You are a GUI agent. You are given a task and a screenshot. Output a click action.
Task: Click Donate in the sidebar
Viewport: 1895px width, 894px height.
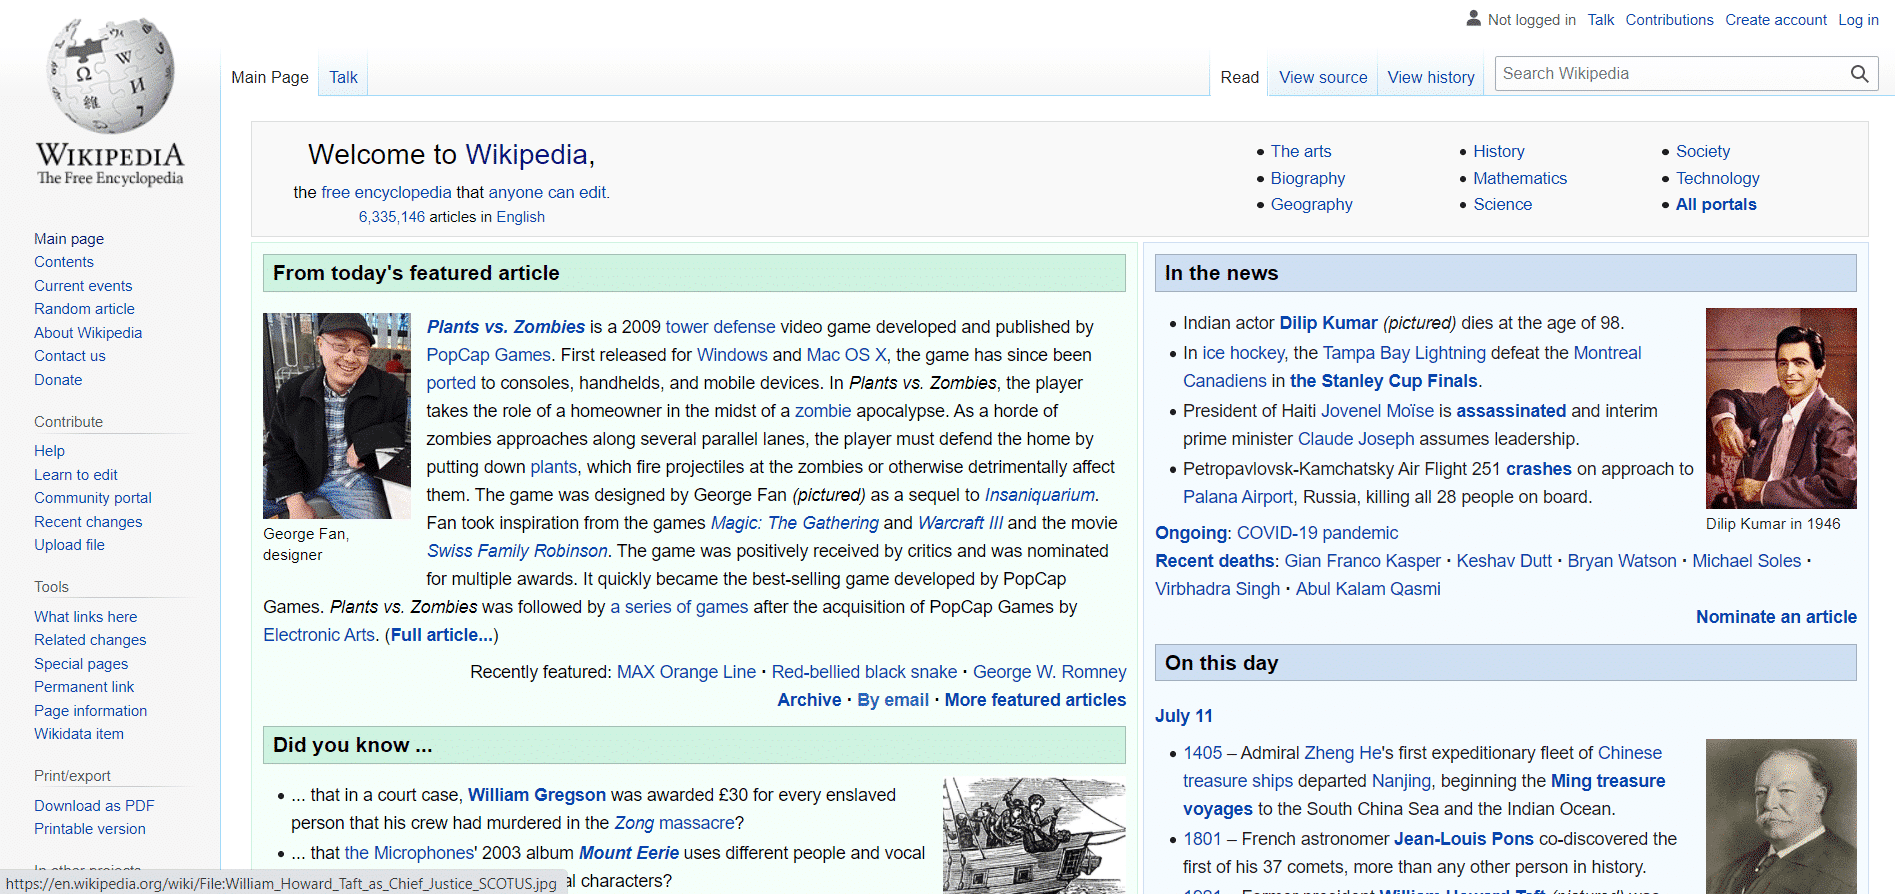[58, 380]
